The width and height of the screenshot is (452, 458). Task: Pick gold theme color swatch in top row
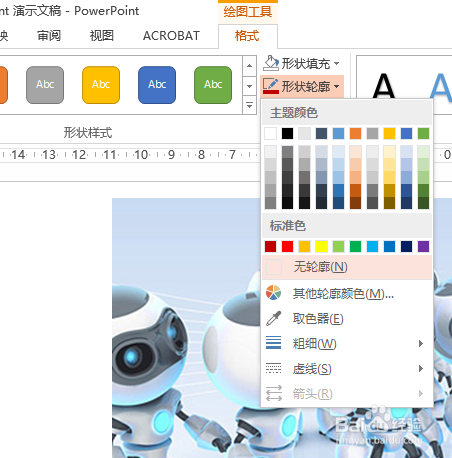(x=389, y=134)
